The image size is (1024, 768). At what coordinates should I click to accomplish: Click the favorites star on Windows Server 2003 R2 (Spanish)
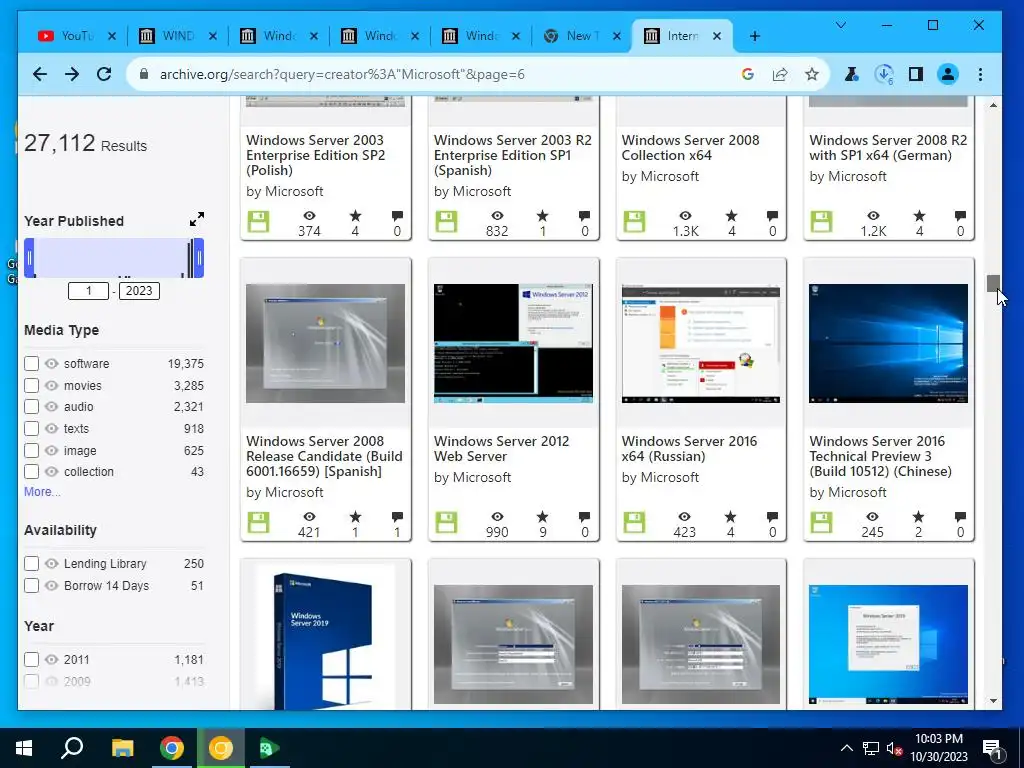(x=543, y=216)
